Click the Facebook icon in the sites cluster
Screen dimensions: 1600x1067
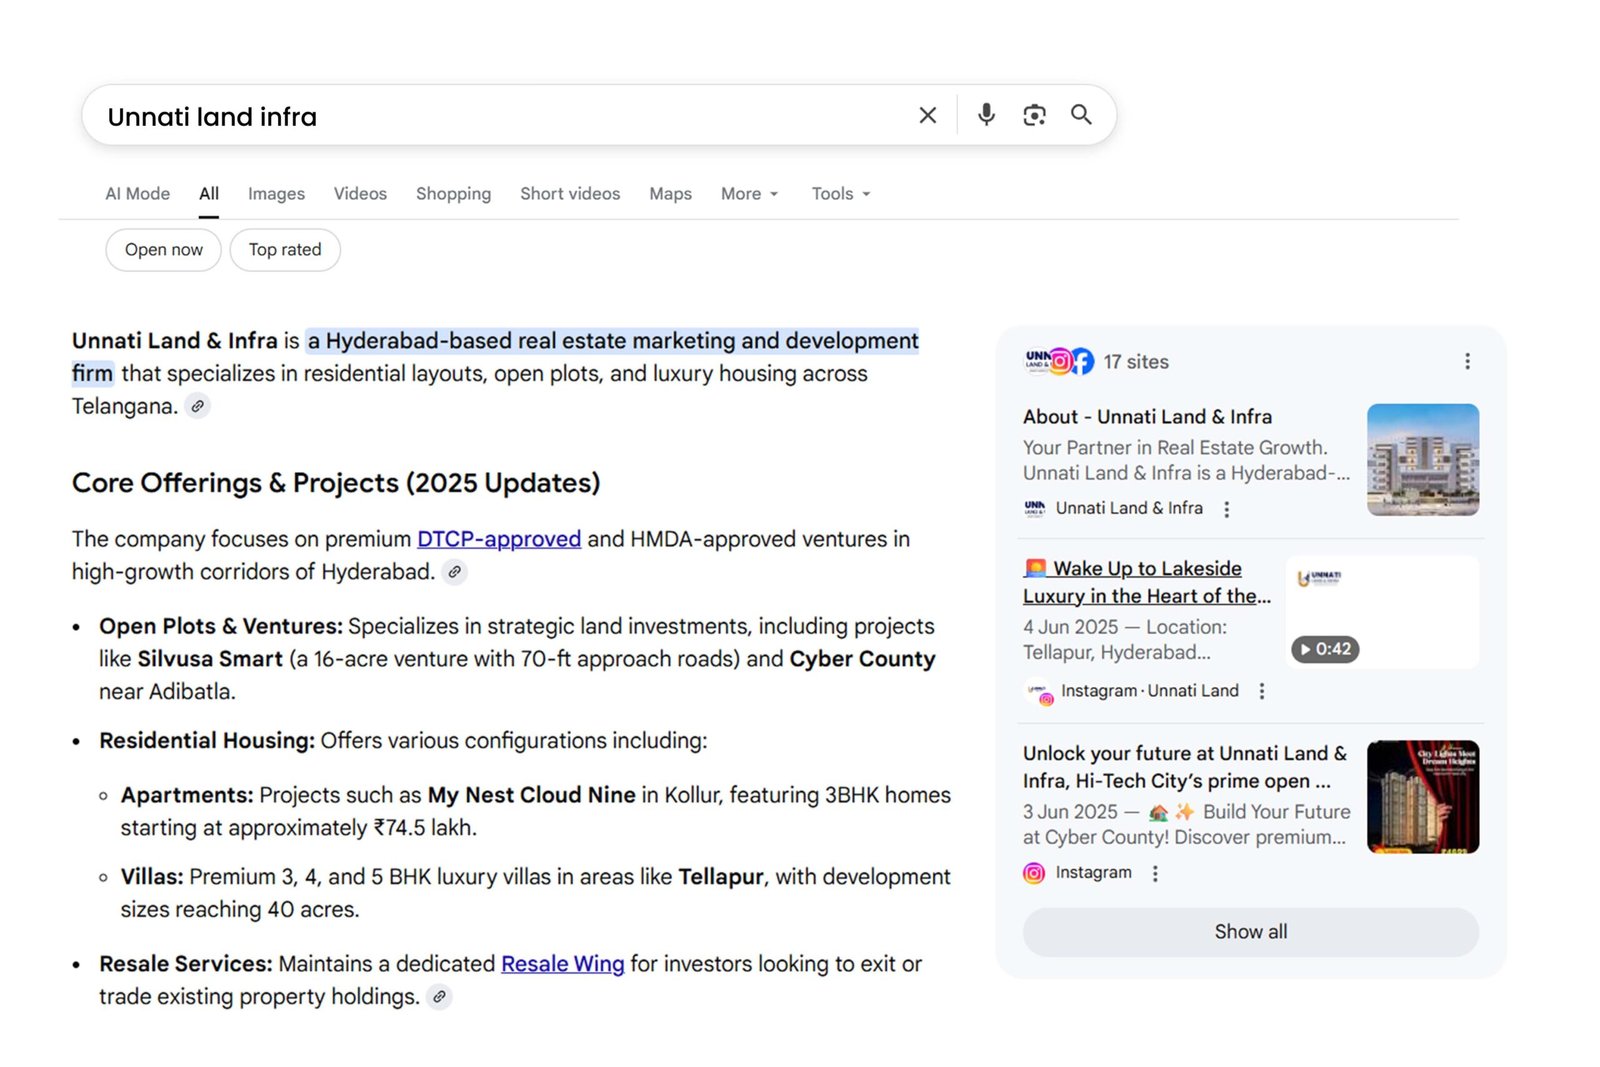[1084, 361]
